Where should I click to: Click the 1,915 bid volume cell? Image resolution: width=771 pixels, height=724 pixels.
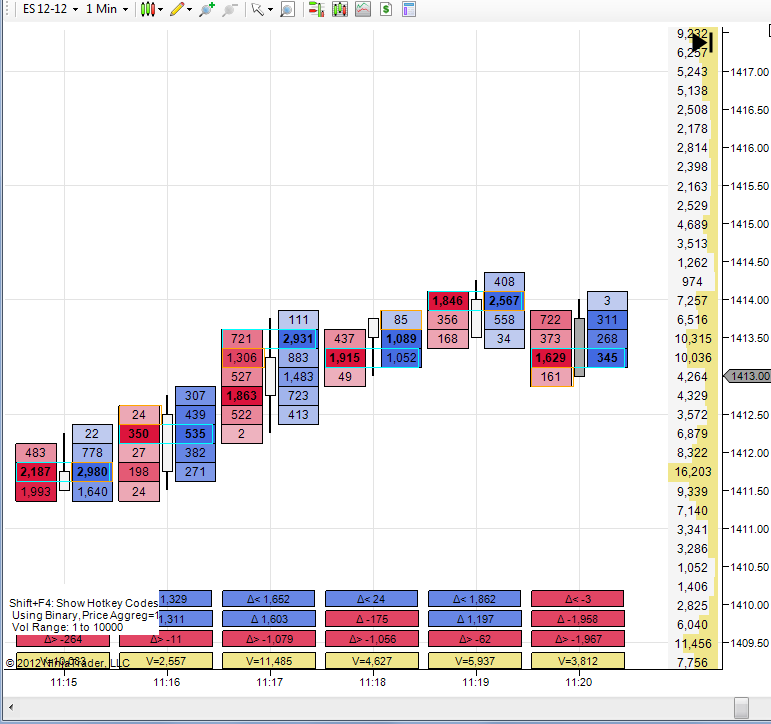pos(345,358)
